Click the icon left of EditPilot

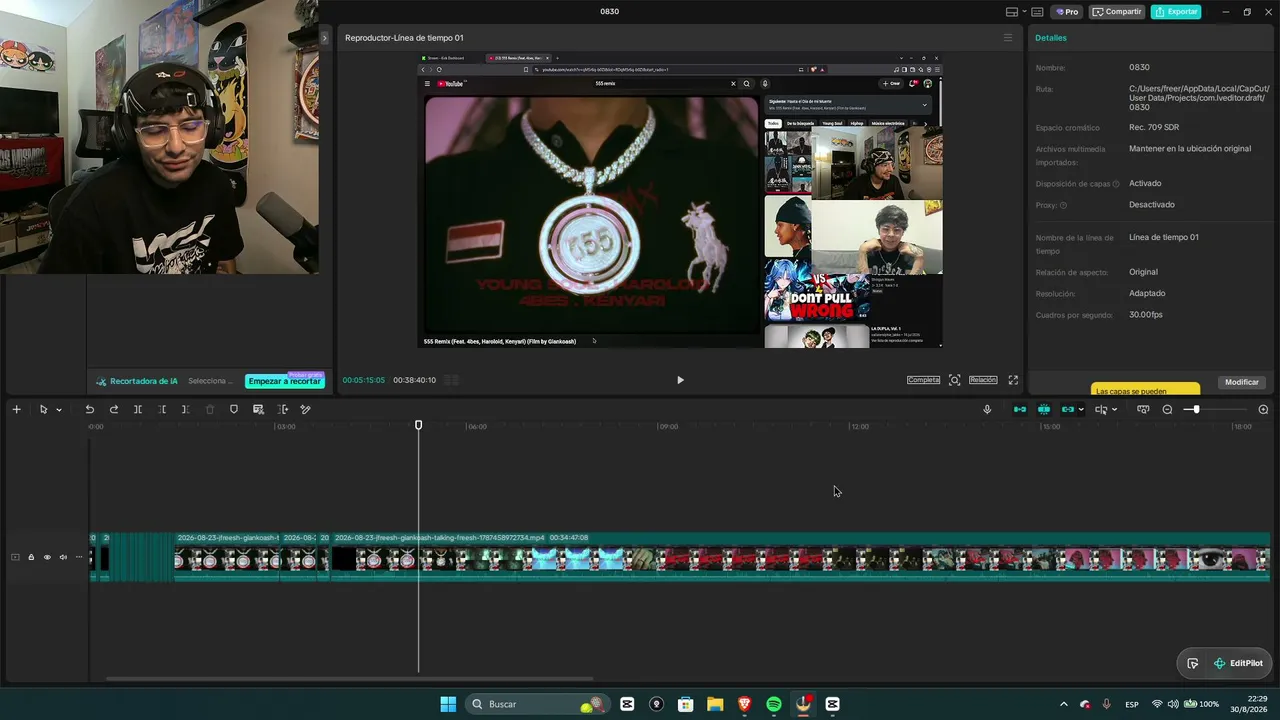(1193, 663)
